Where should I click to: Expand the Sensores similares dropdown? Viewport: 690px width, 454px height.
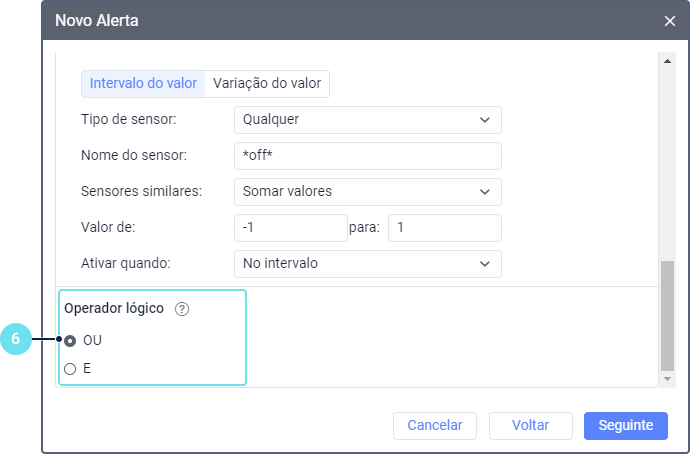point(367,191)
